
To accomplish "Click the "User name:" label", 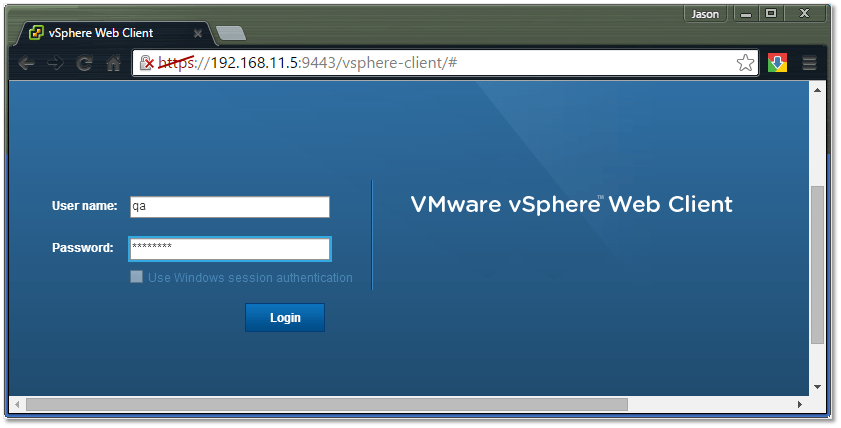I will (x=85, y=206).
